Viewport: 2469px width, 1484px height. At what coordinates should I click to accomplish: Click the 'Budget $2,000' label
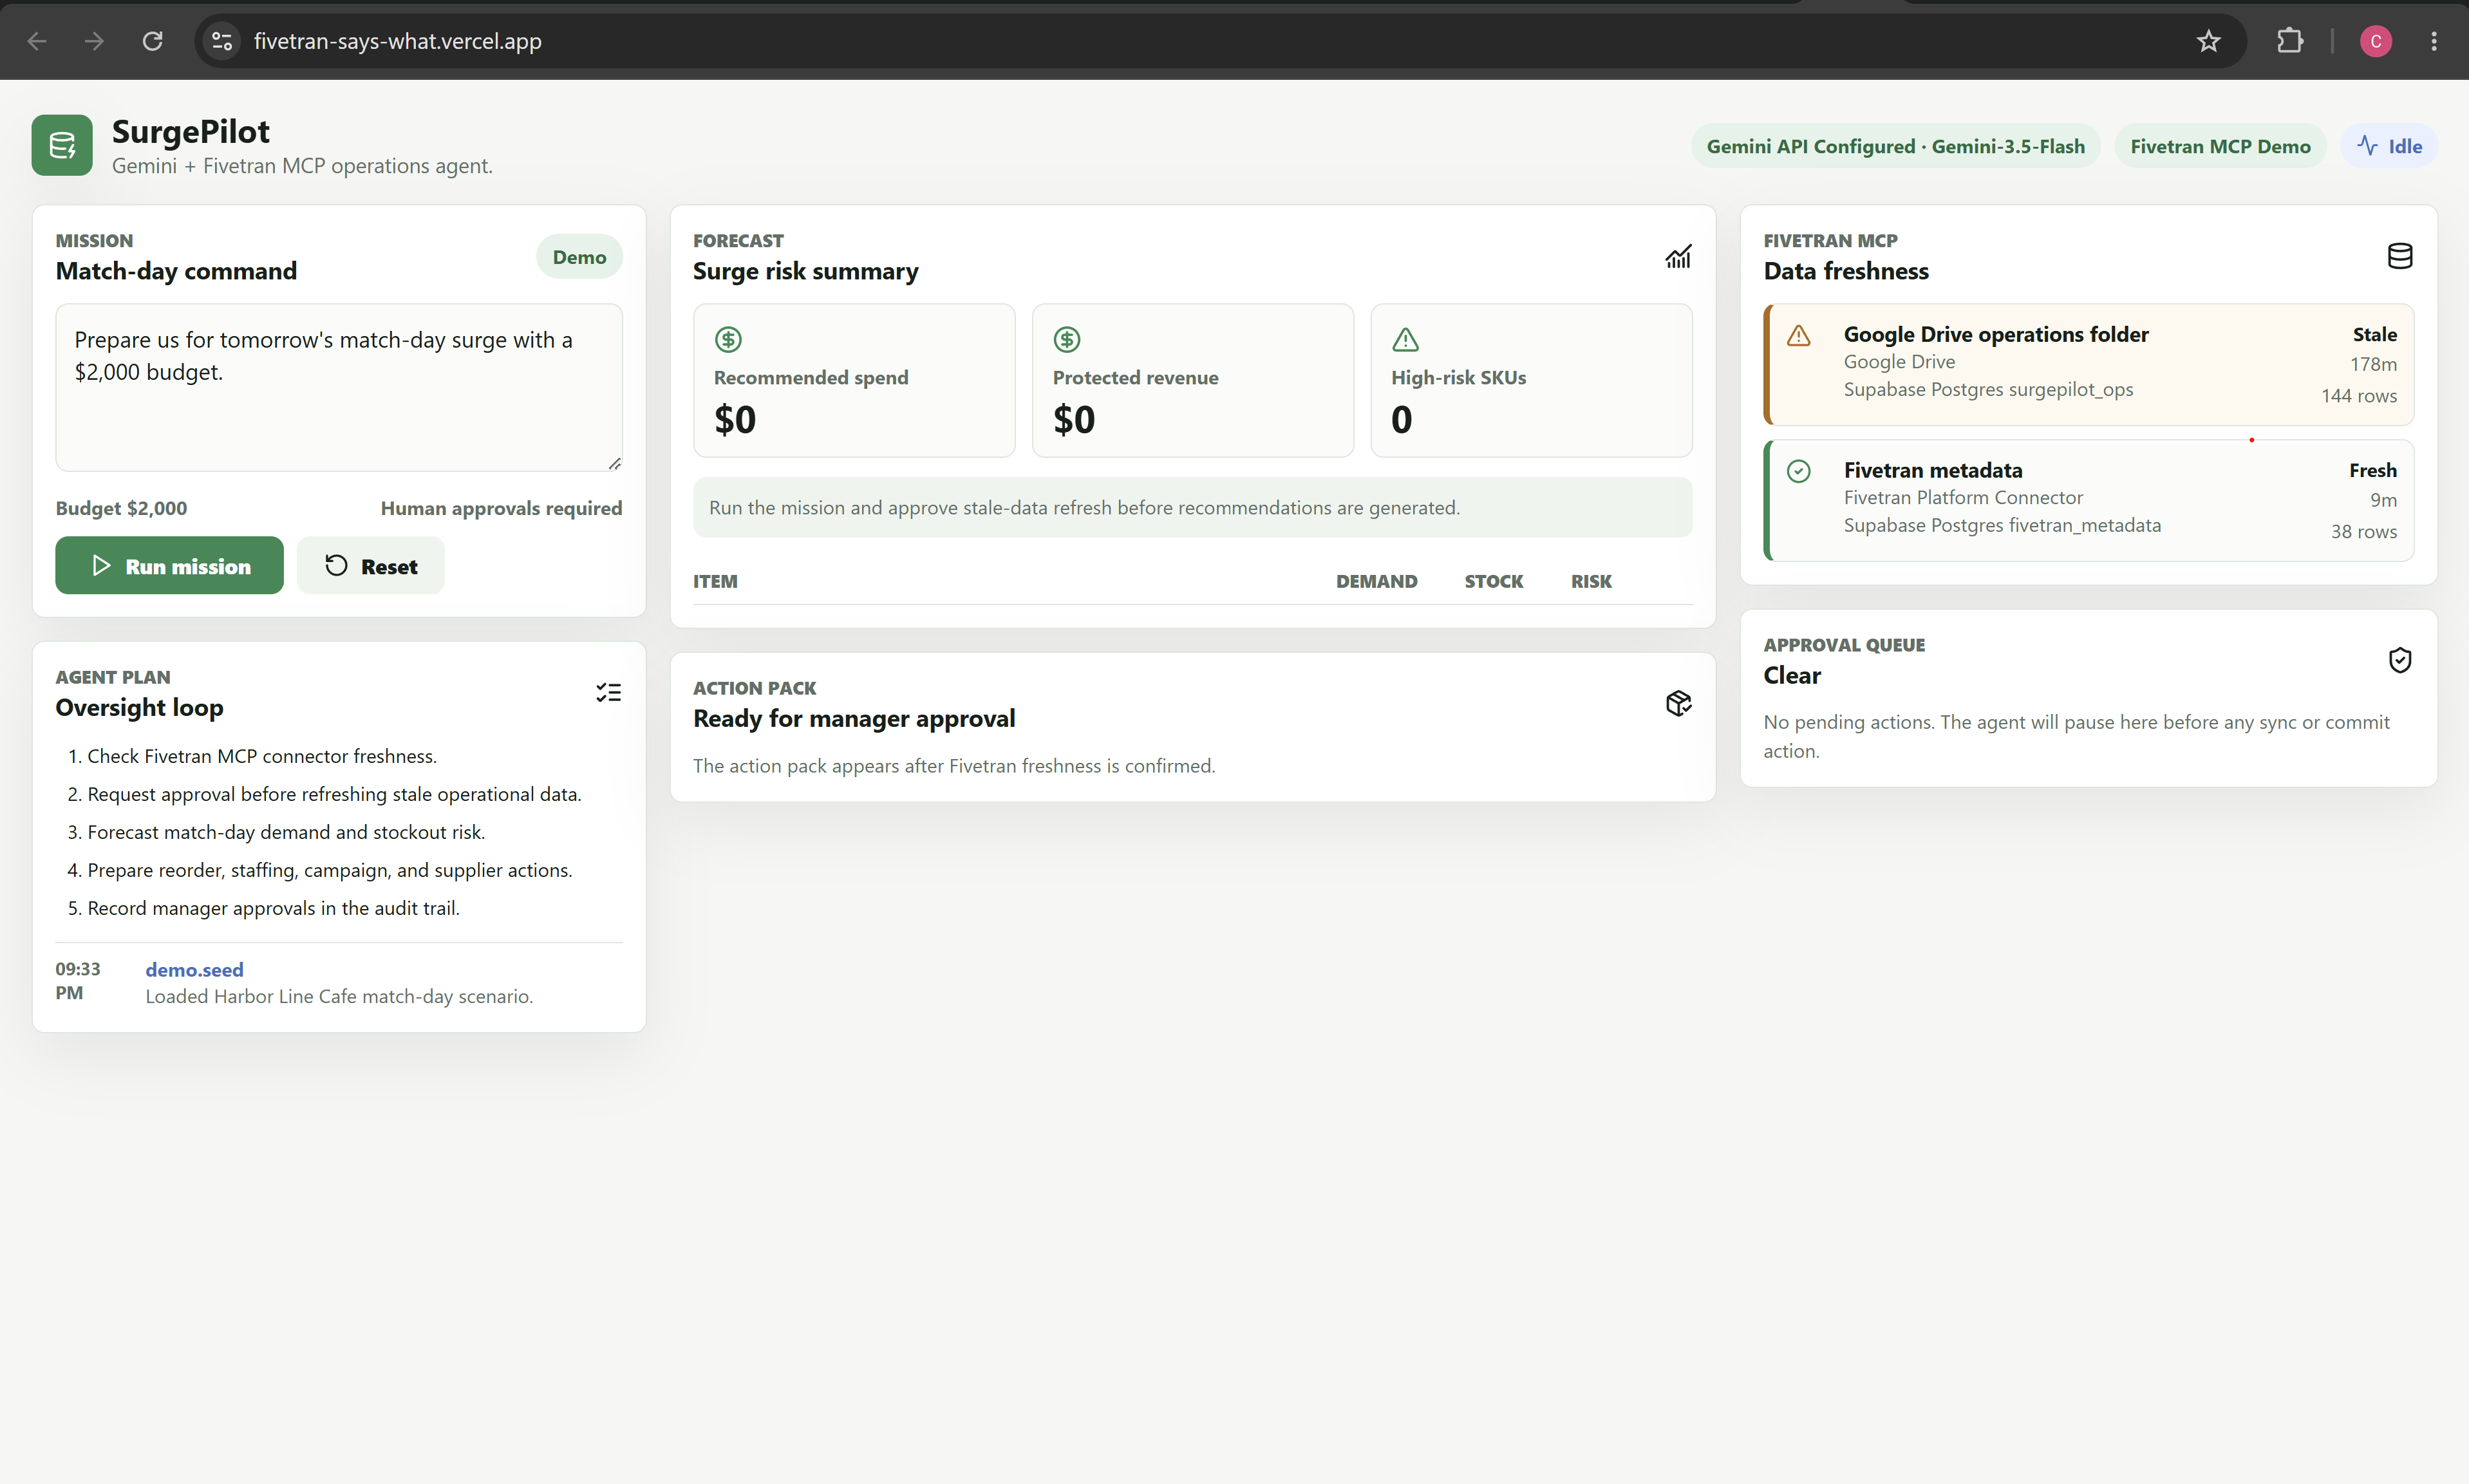point(121,508)
